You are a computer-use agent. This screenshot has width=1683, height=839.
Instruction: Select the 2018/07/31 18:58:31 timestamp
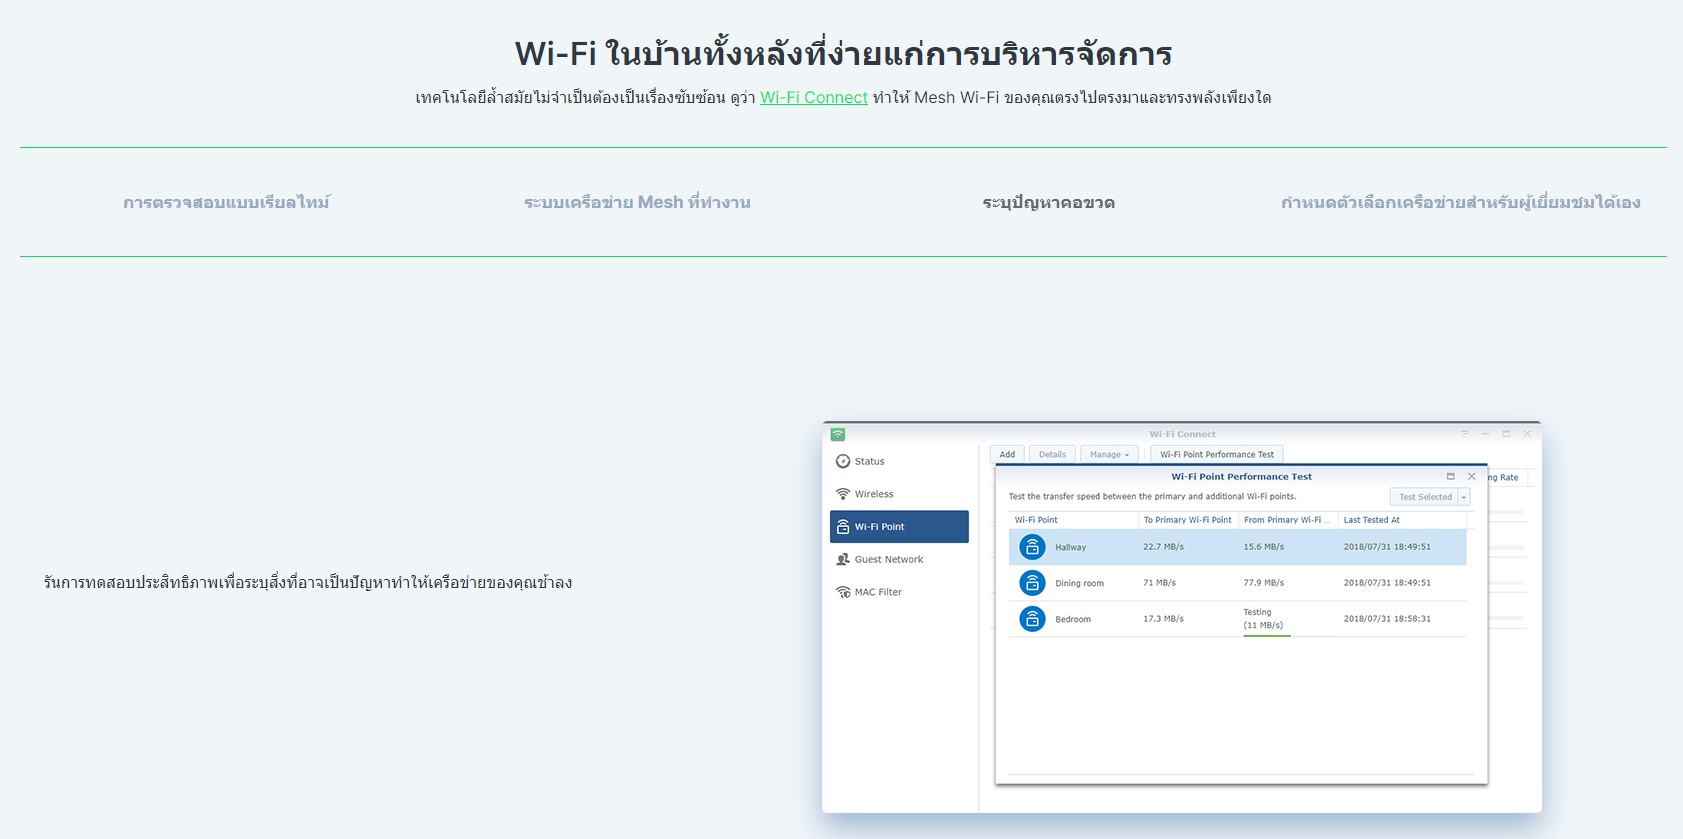(1387, 619)
